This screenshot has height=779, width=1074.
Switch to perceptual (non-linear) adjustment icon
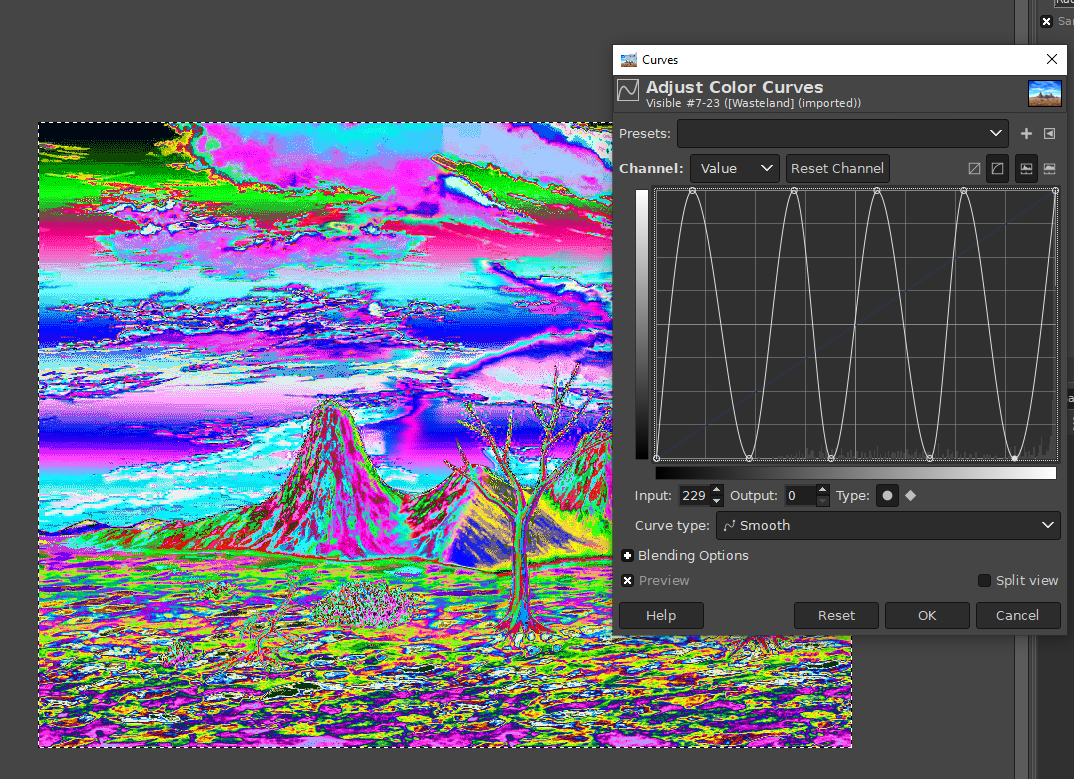coord(997,169)
